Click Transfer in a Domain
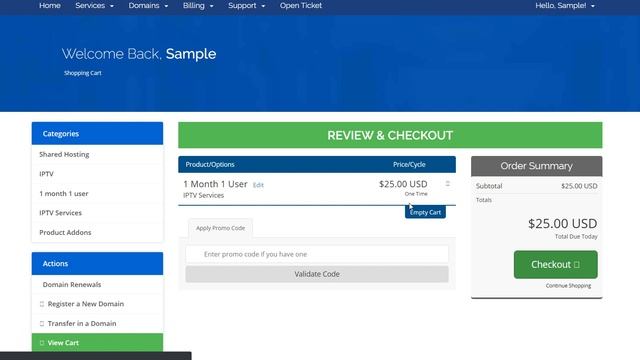640x360 pixels. pyautogui.click(x=97, y=323)
